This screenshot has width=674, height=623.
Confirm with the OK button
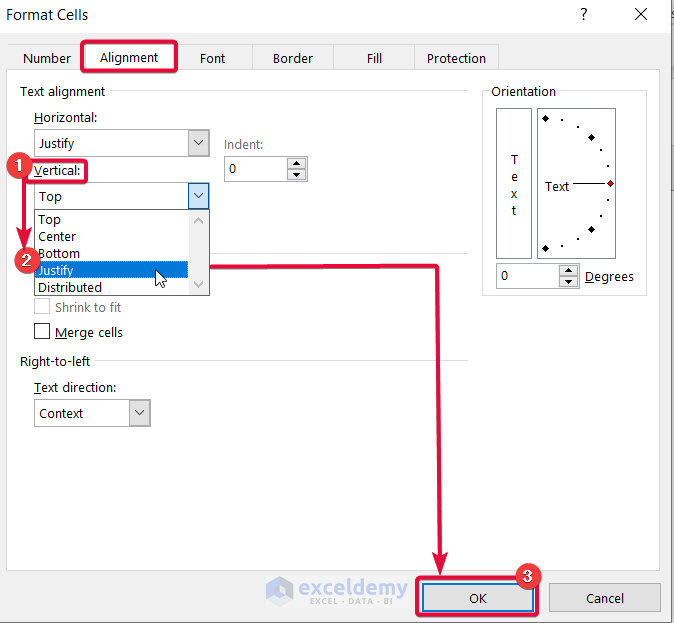point(478,598)
